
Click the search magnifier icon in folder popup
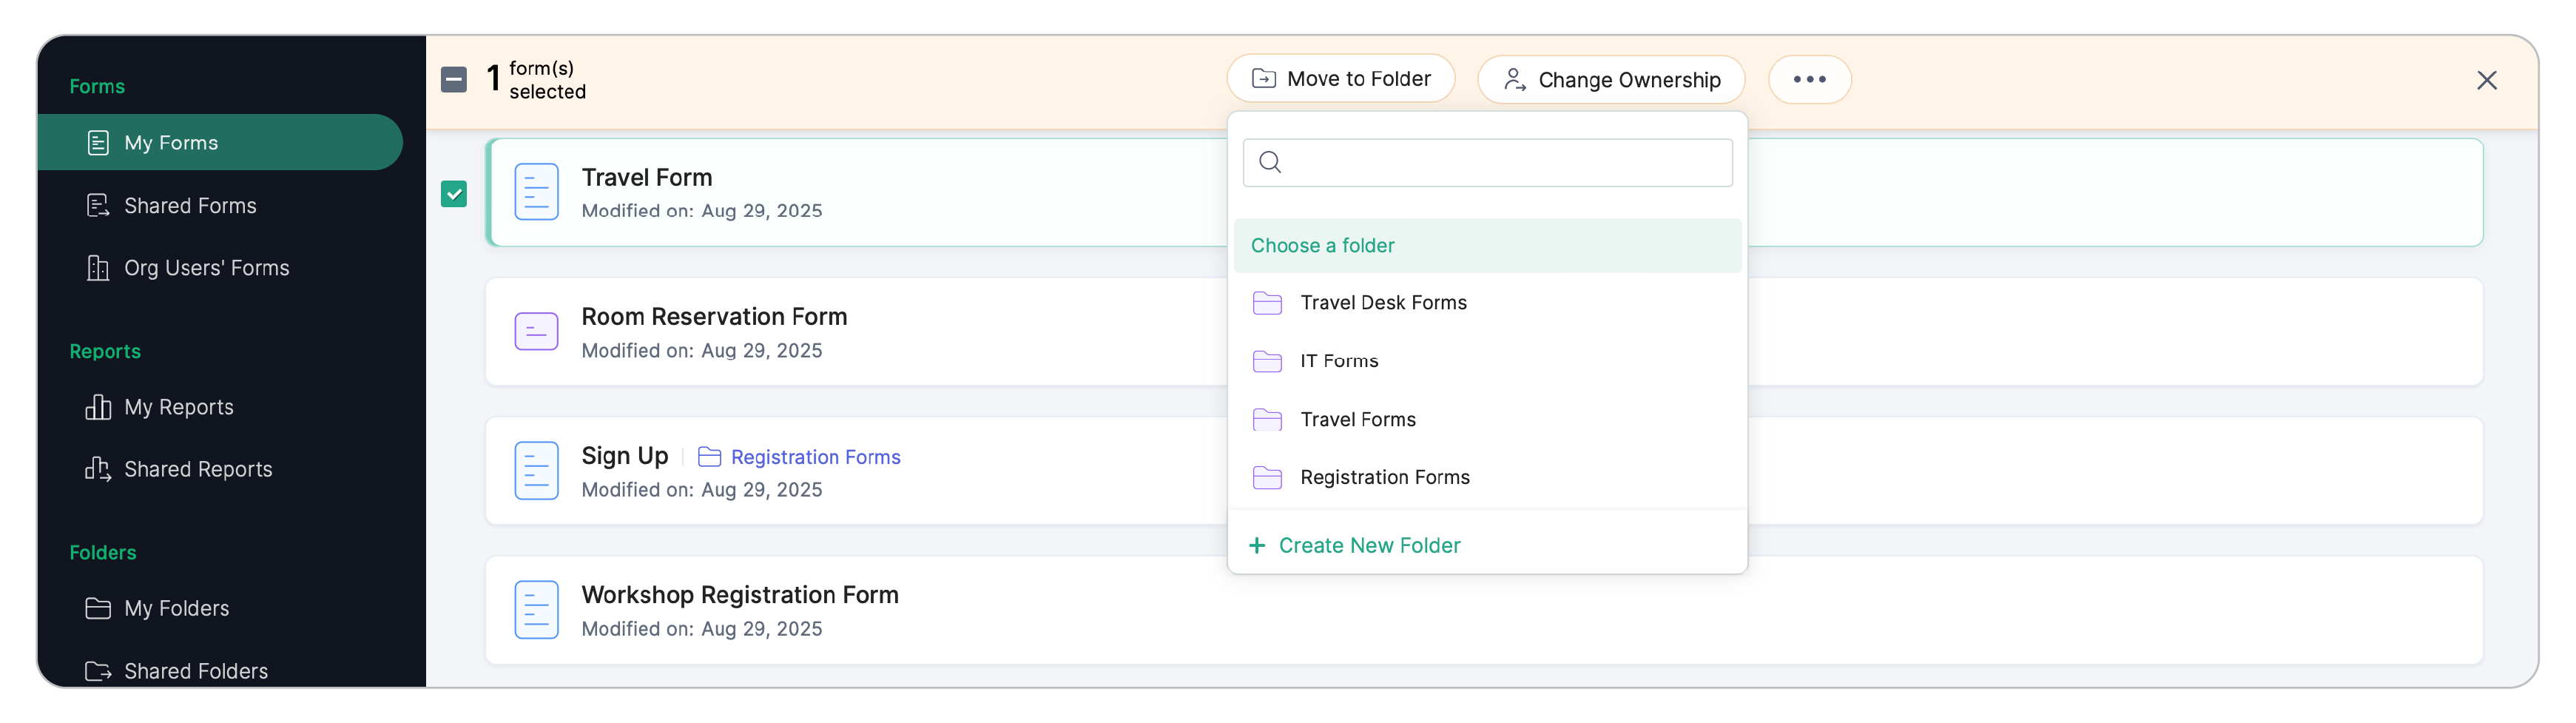pos(1270,162)
